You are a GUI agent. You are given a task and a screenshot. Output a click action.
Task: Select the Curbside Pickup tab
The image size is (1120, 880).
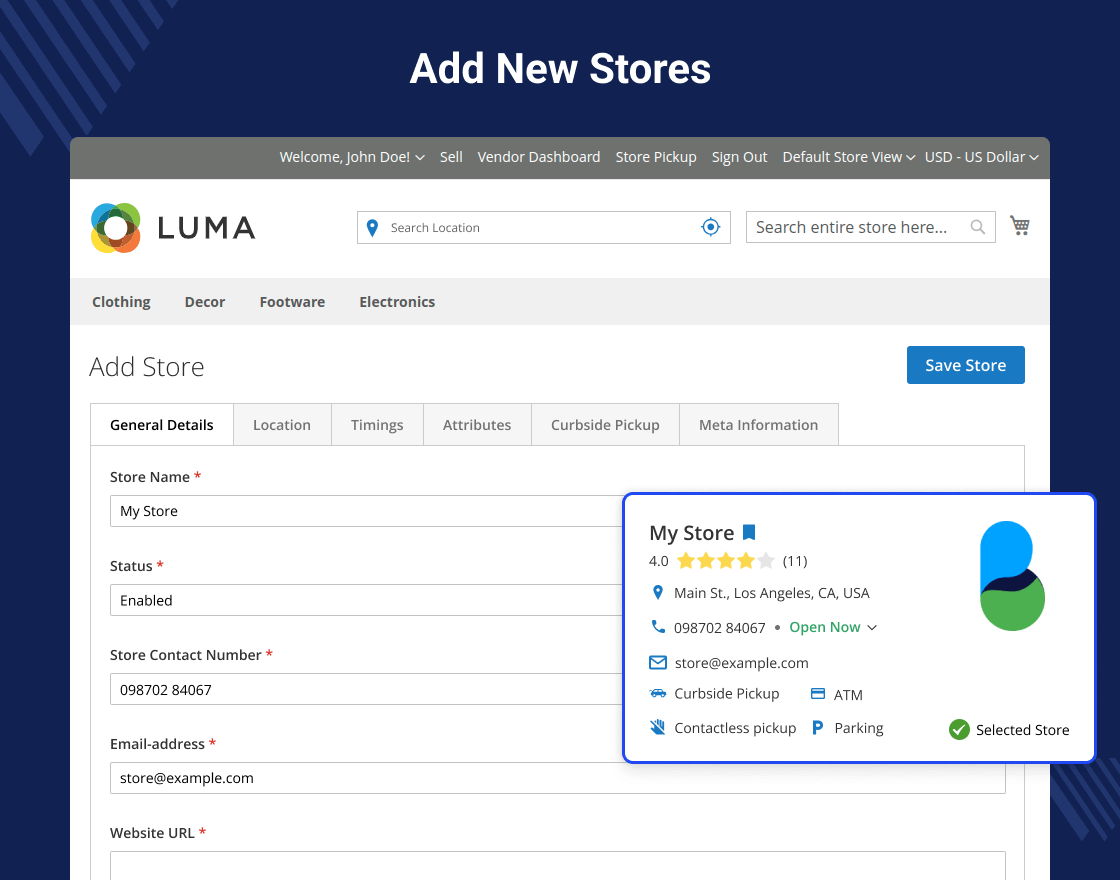(x=605, y=425)
